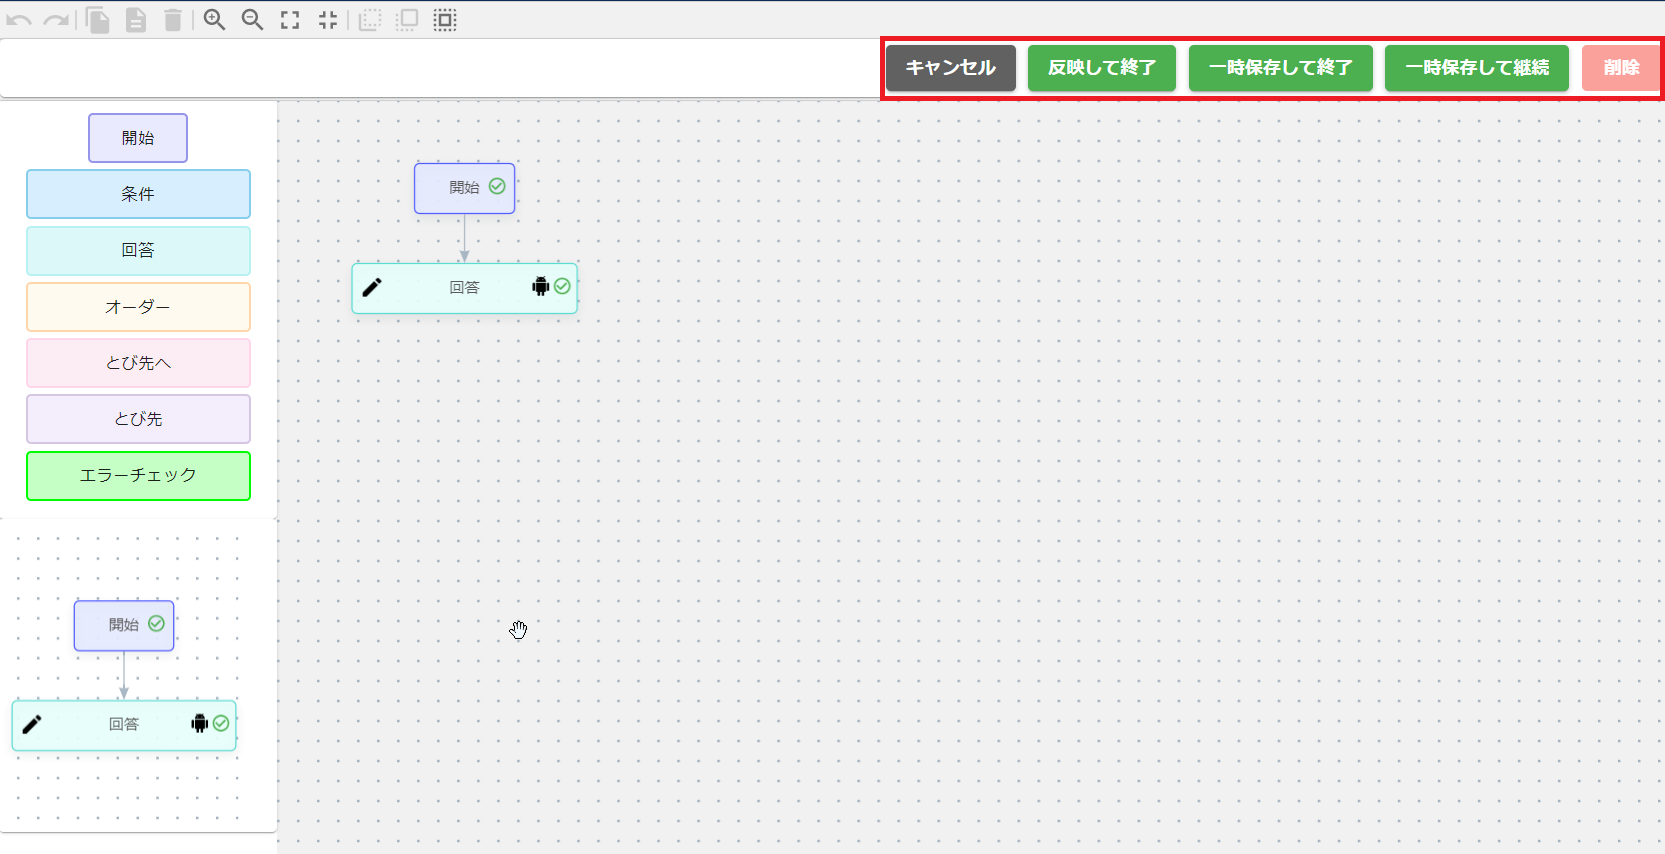
Task: Click the trash delete icon in toolbar
Action: [173, 20]
